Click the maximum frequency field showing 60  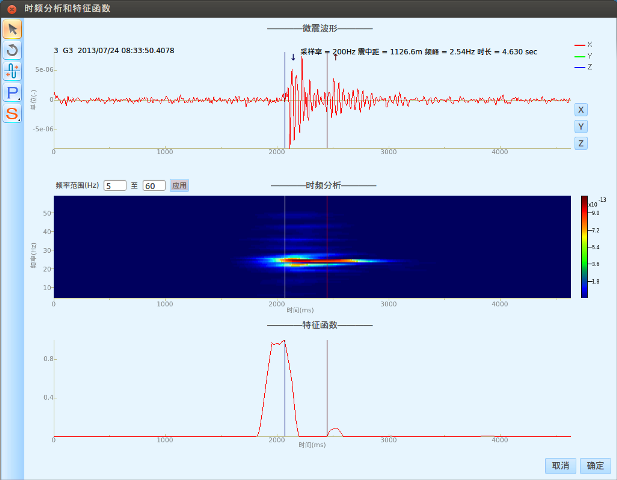pyautogui.click(x=154, y=185)
